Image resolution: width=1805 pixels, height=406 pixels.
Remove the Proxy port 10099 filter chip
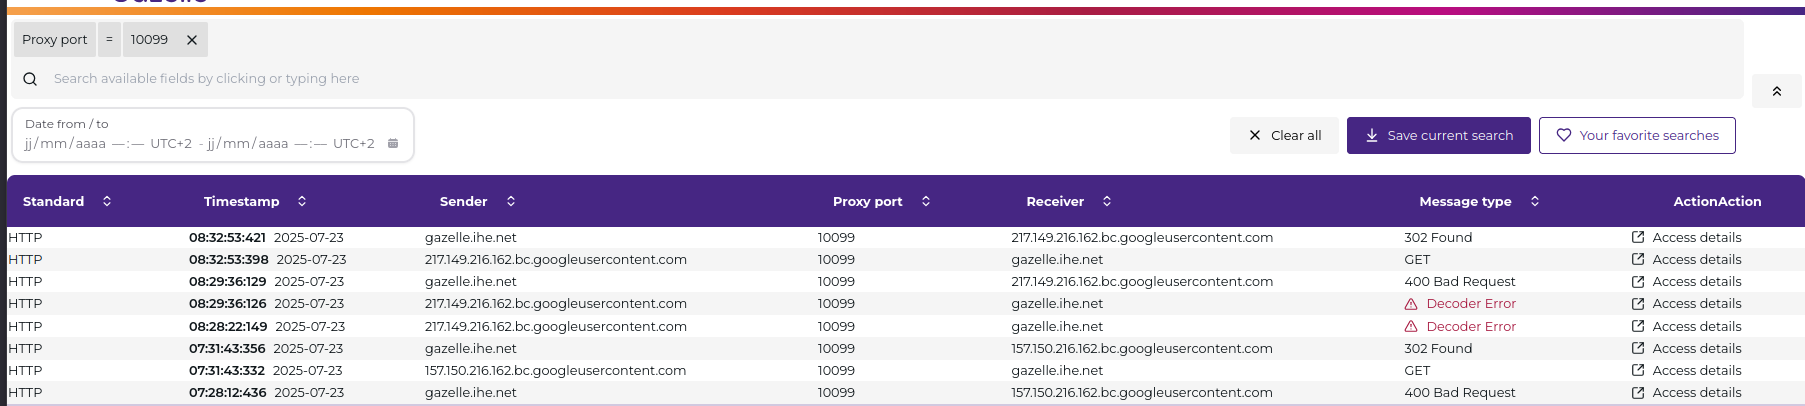[x=192, y=40]
